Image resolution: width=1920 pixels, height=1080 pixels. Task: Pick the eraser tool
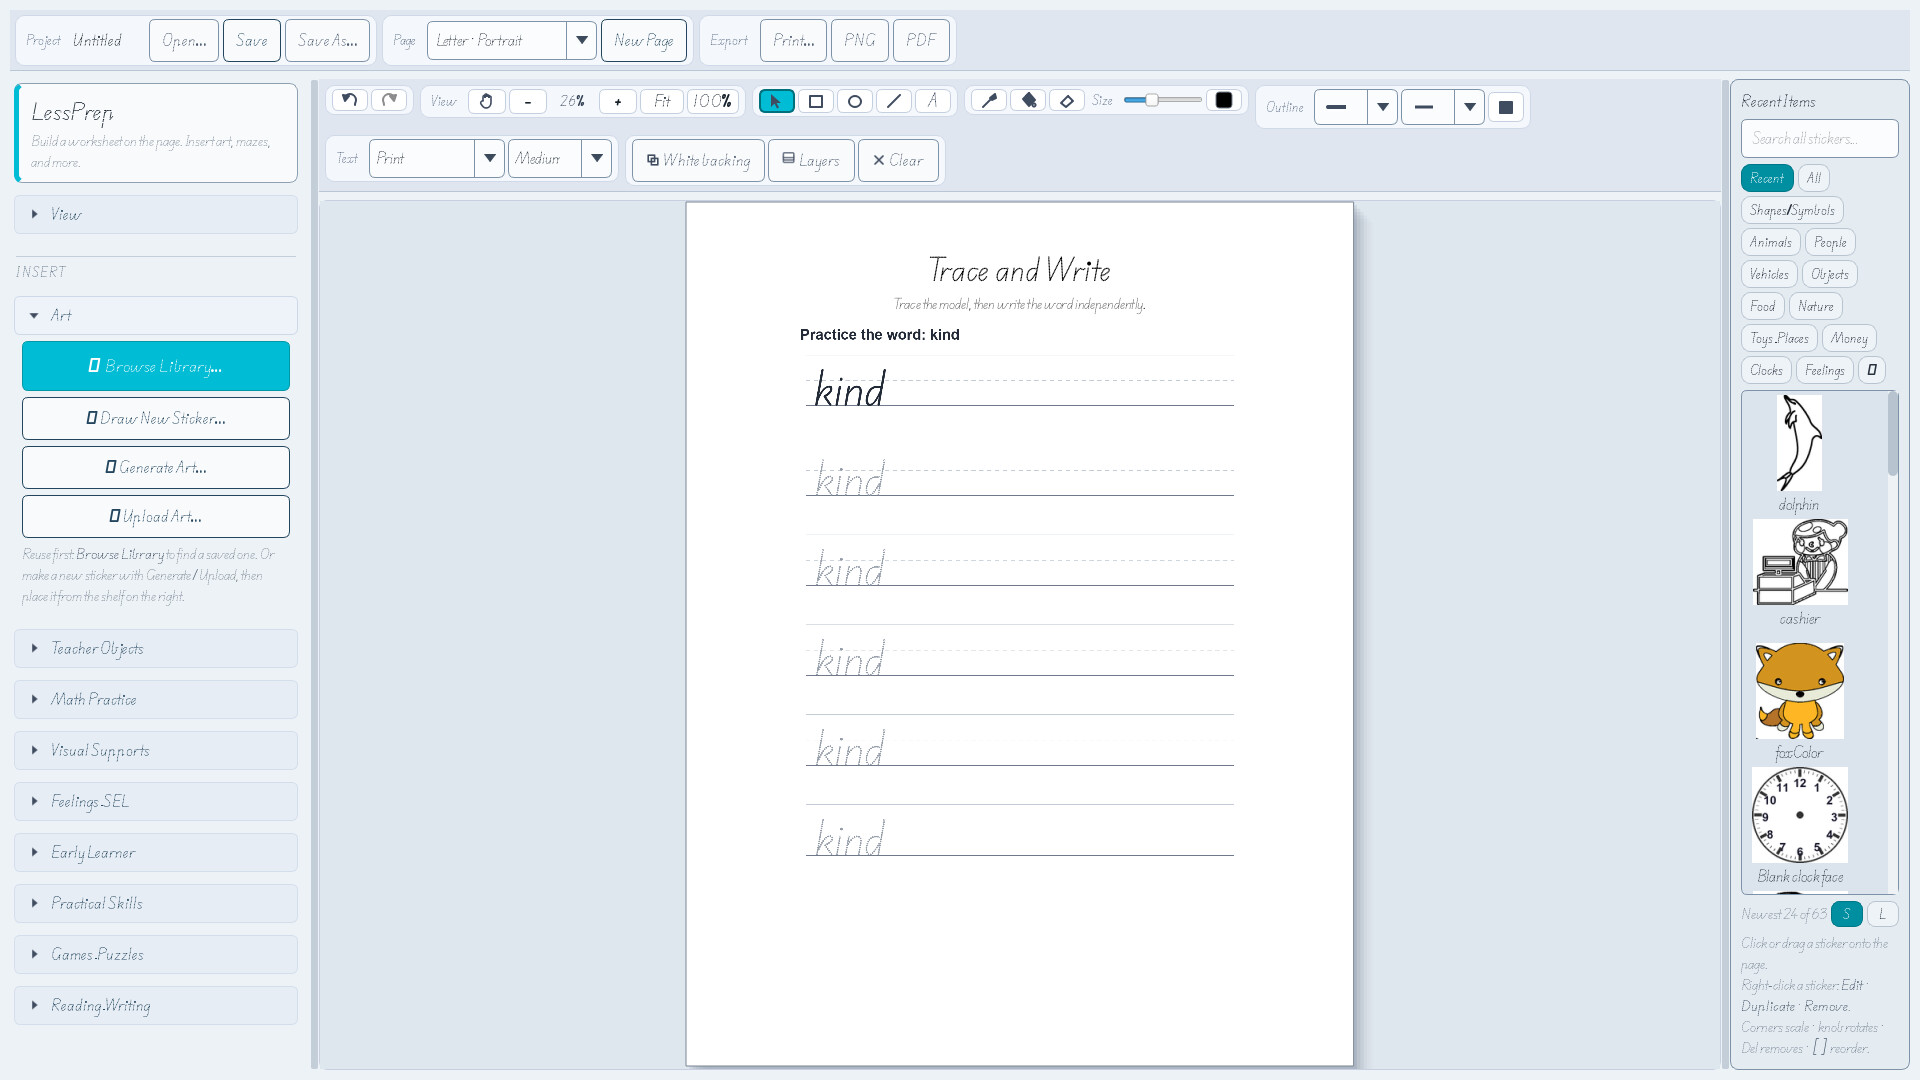coord(1067,100)
